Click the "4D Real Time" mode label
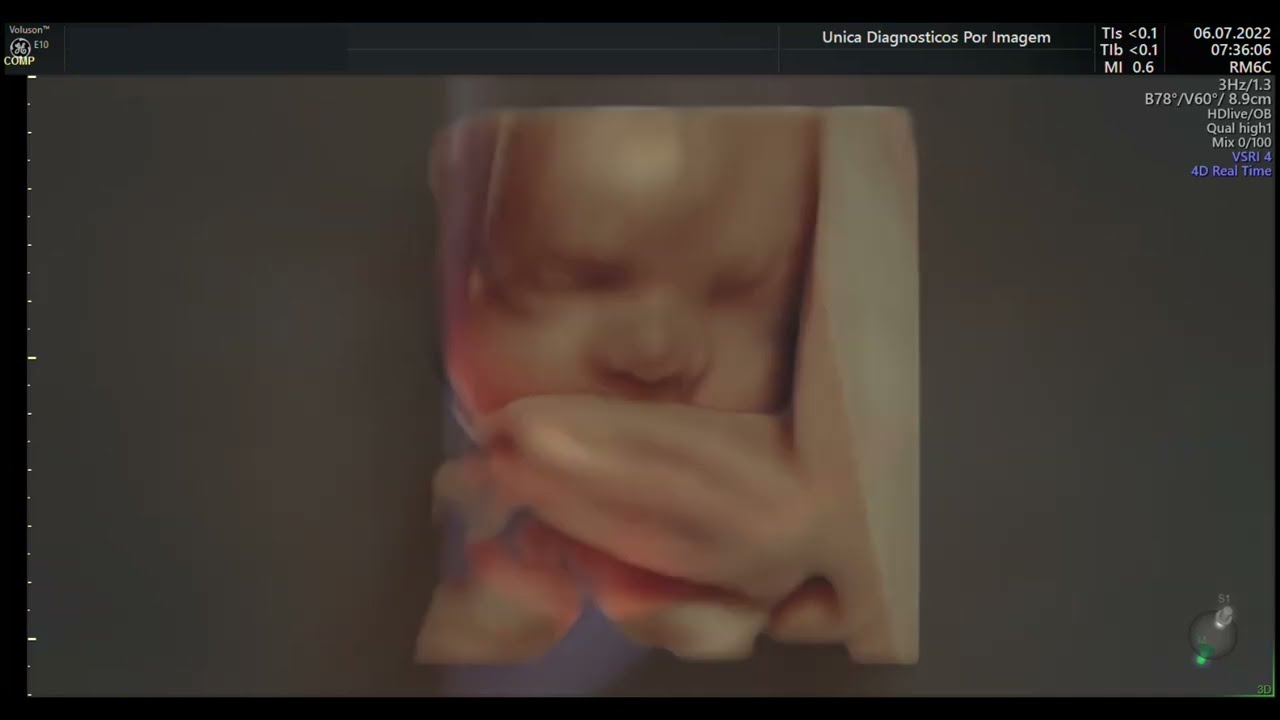This screenshot has width=1280, height=720. coord(1231,171)
